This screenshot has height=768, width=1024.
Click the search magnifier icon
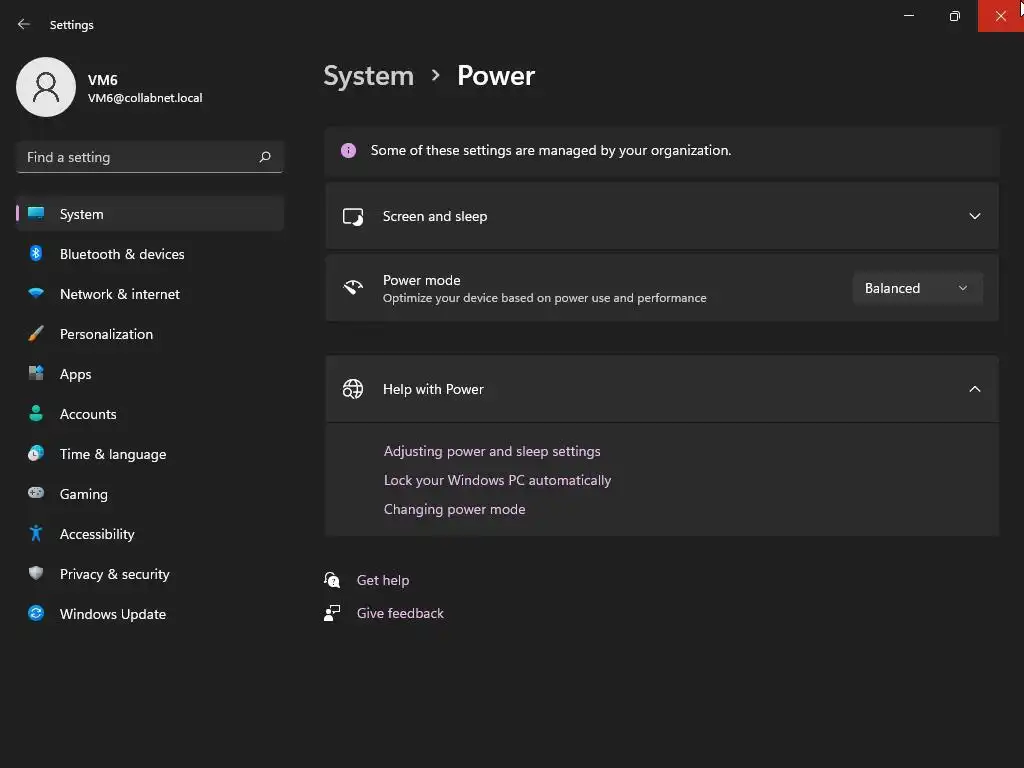pos(265,157)
